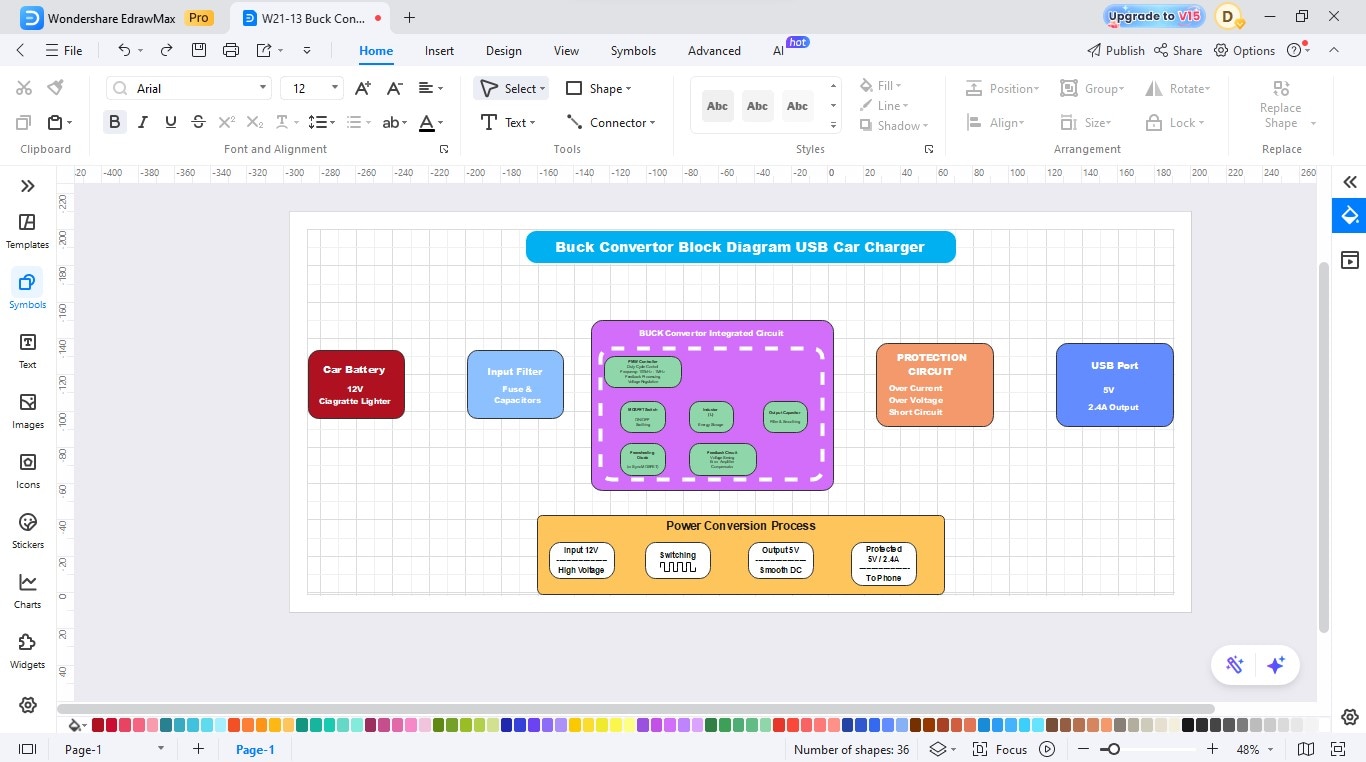Switch to the Insert ribbon tab
This screenshot has height=762, width=1366.
439,51
